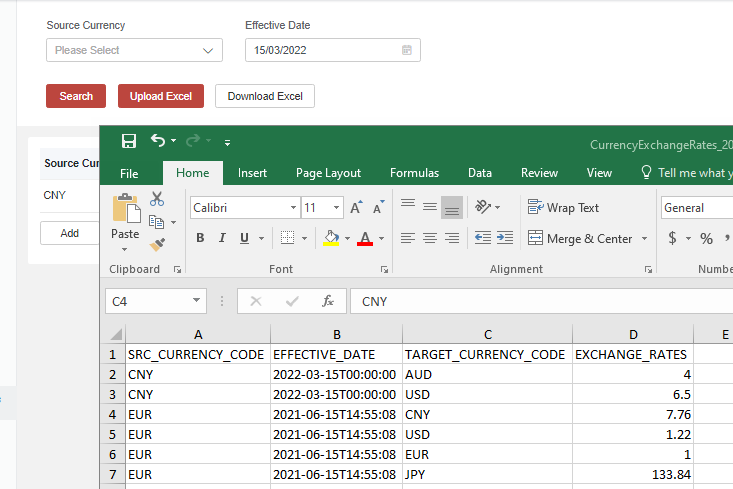Set Top Align for cell

point(408,204)
